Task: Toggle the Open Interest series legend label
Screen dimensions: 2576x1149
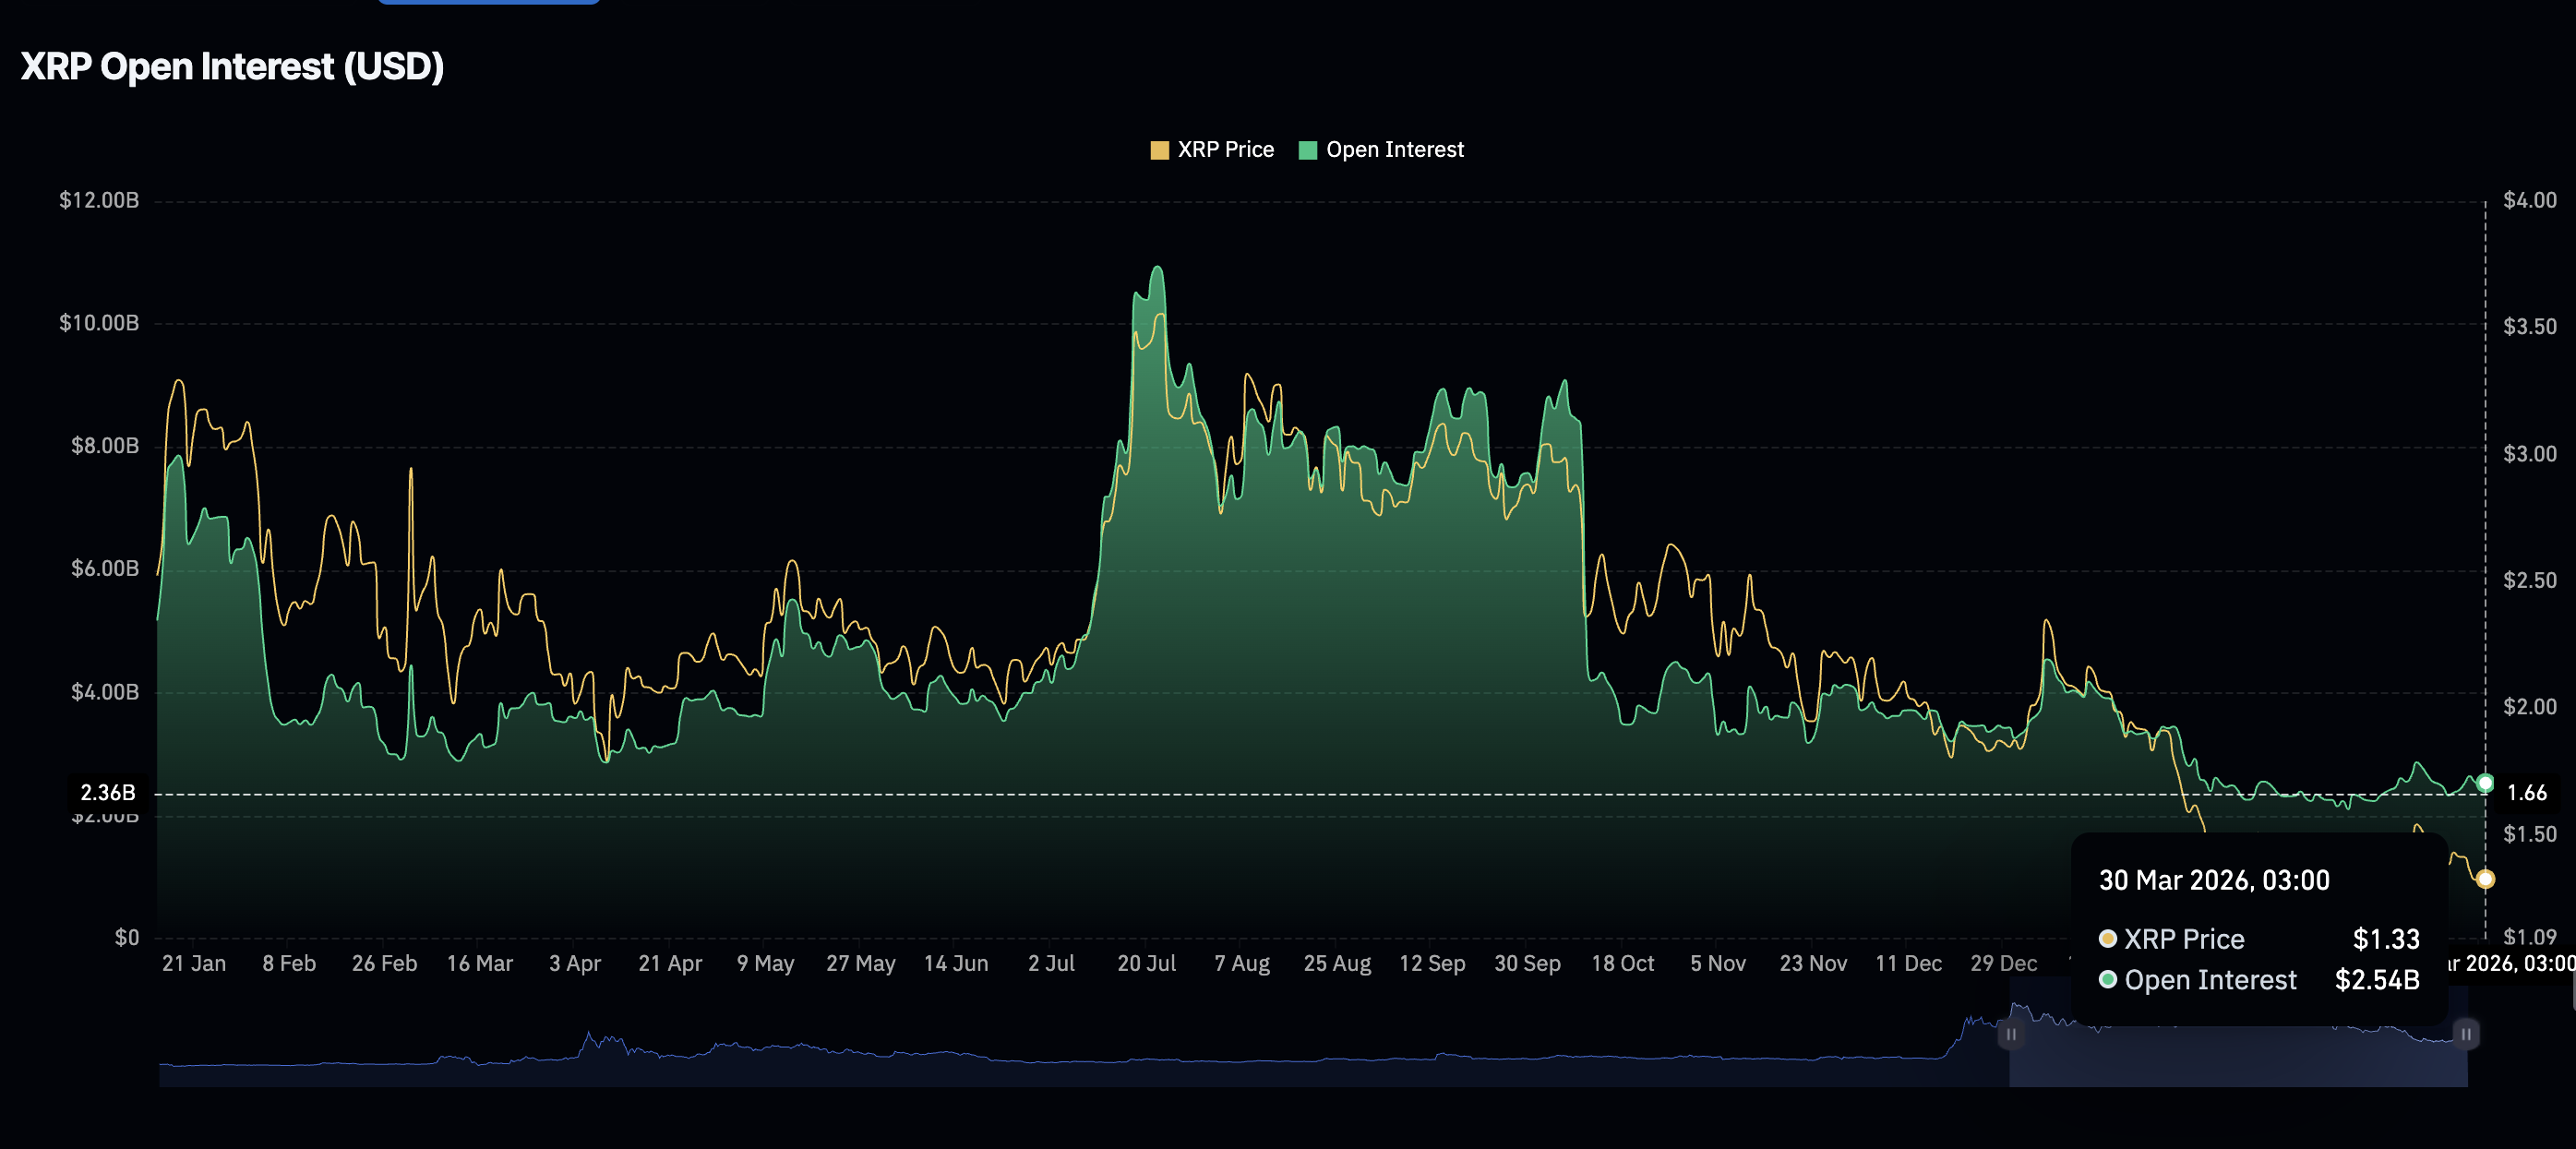Action: coord(1394,150)
